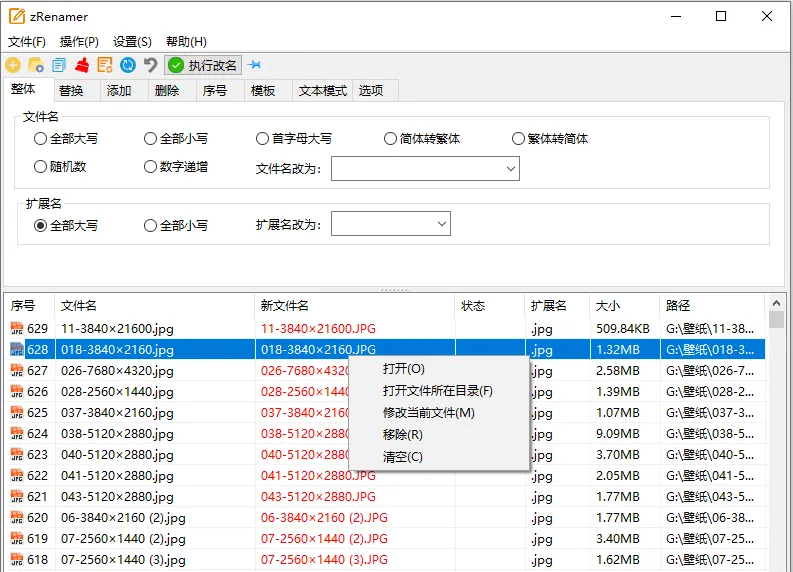Click the JPG file icon for row 620

click(x=17, y=517)
